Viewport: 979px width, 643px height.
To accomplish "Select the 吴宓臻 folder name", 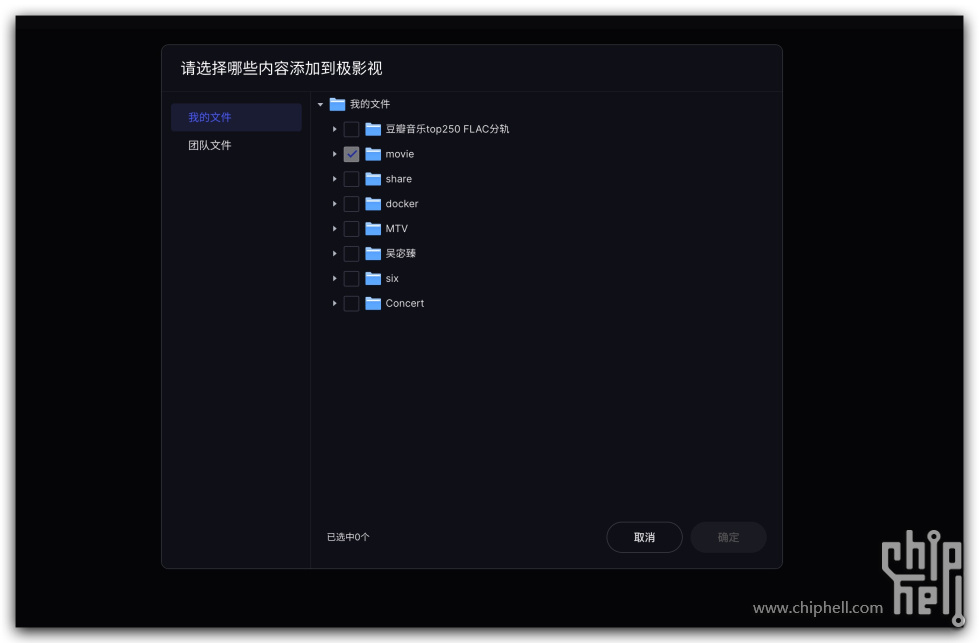I will coord(401,253).
